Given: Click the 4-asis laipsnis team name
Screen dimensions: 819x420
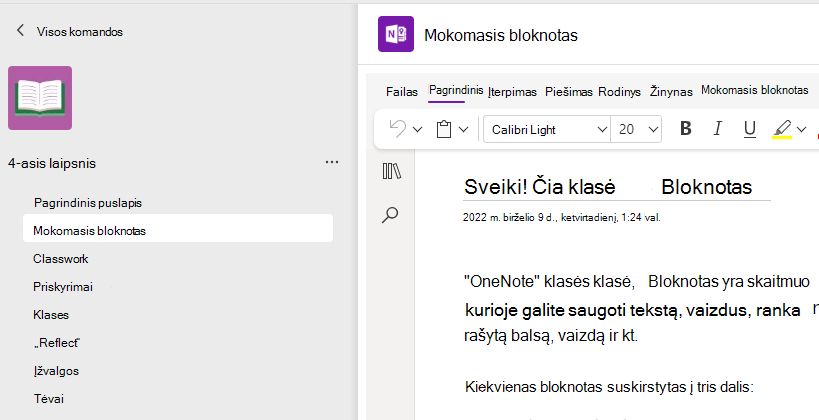Looking at the screenshot, I should click(x=52, y=163).
